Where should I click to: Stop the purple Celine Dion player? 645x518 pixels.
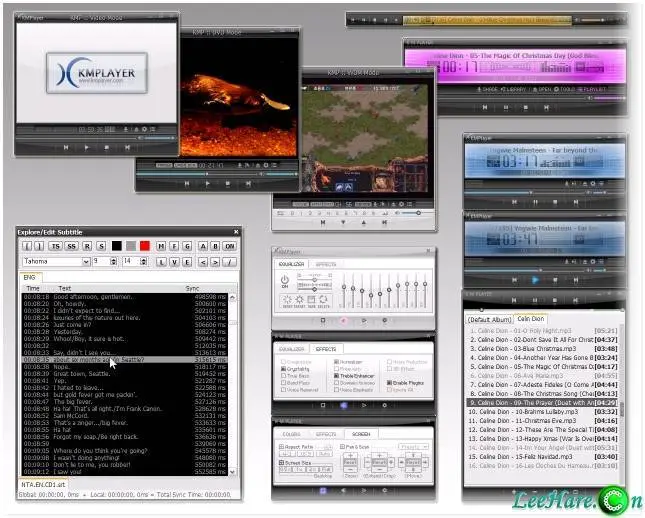526,107
